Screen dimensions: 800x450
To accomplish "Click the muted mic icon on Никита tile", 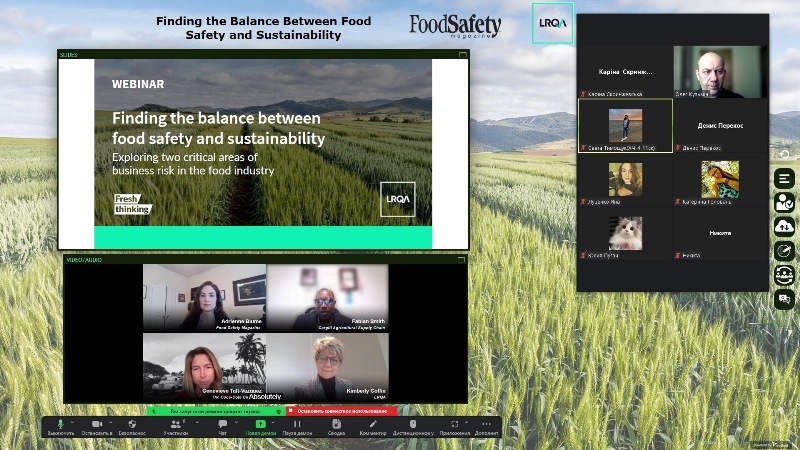I will pos(678,255).
